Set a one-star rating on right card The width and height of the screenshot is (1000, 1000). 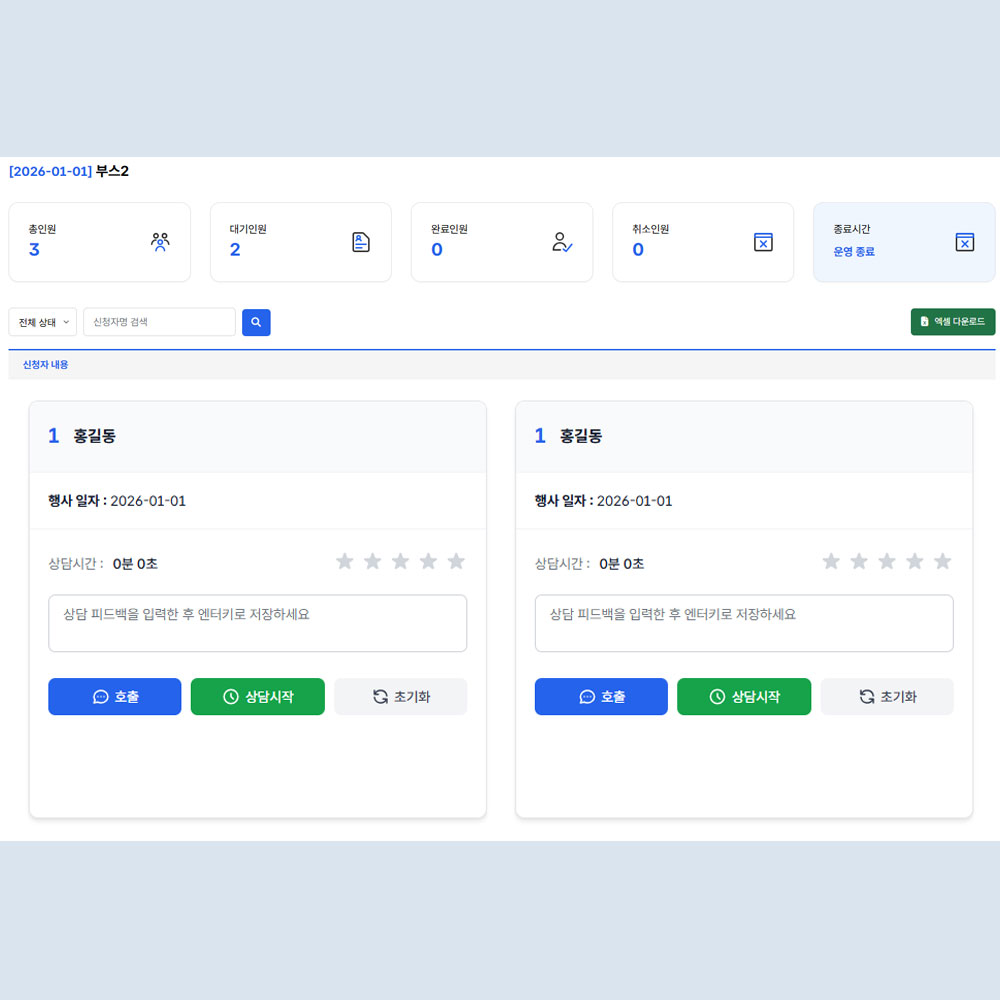point(831,561)
